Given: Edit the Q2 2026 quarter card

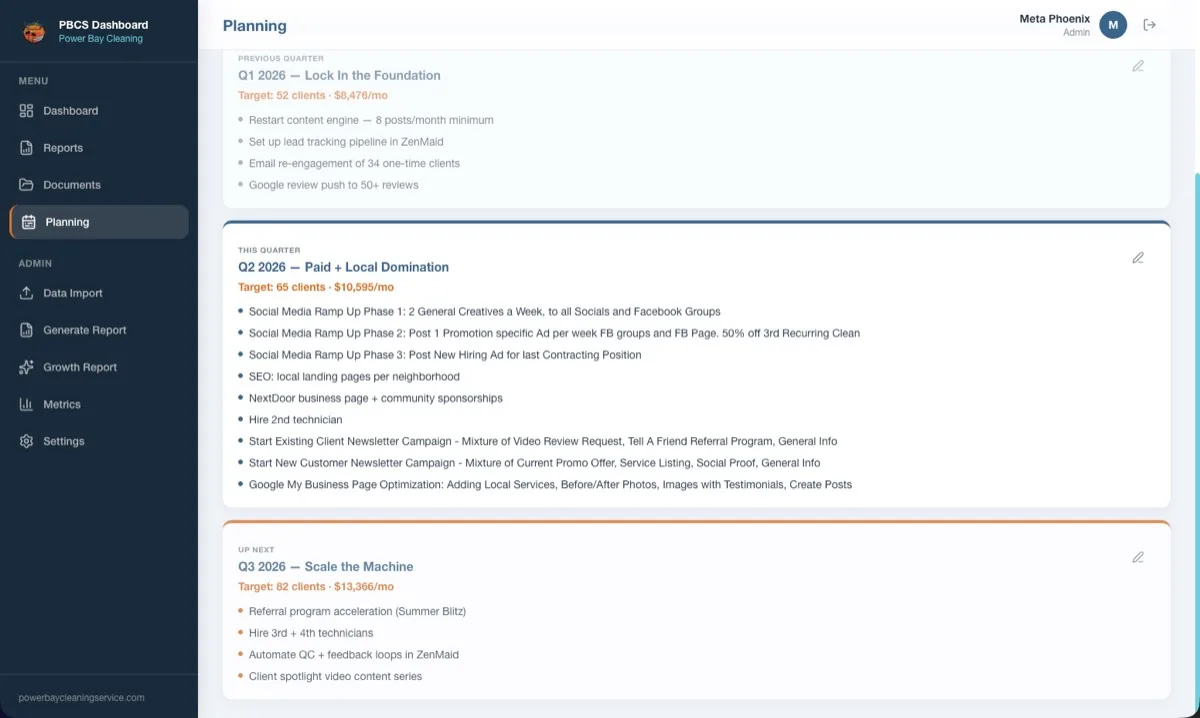Looking at the screenshot, I should tap(1138, 258).
